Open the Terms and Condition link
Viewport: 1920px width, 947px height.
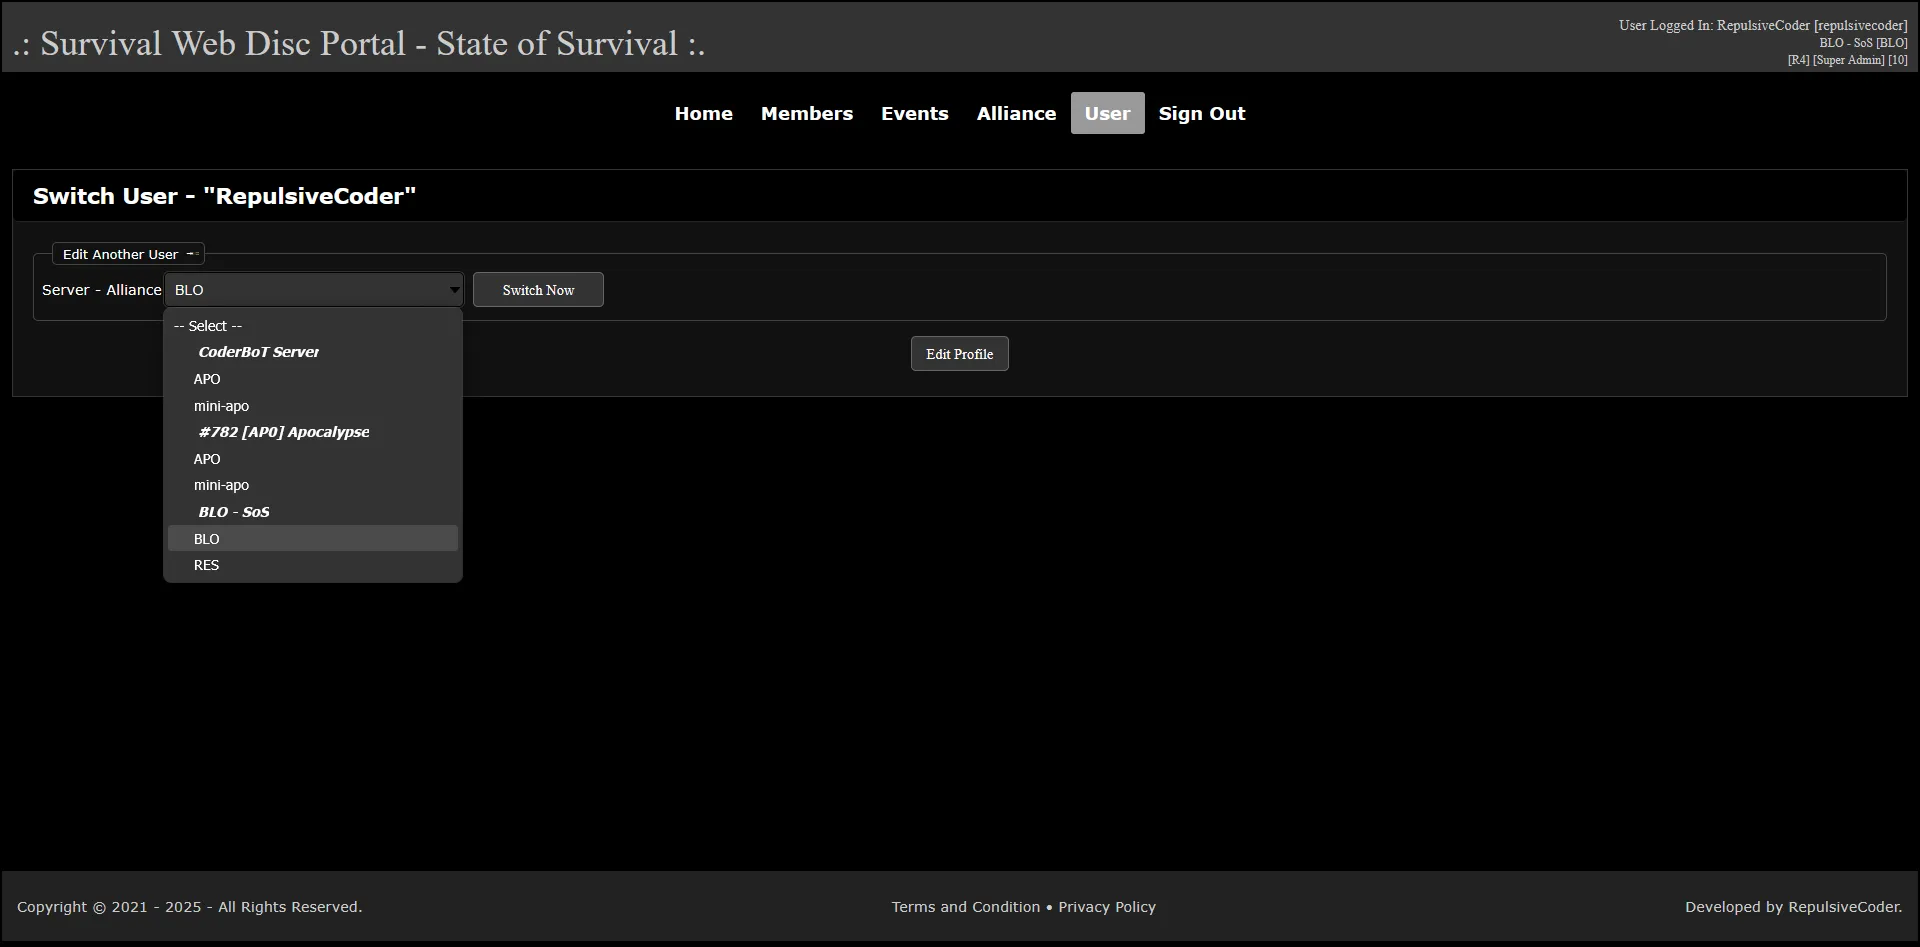tap(965, 907)
